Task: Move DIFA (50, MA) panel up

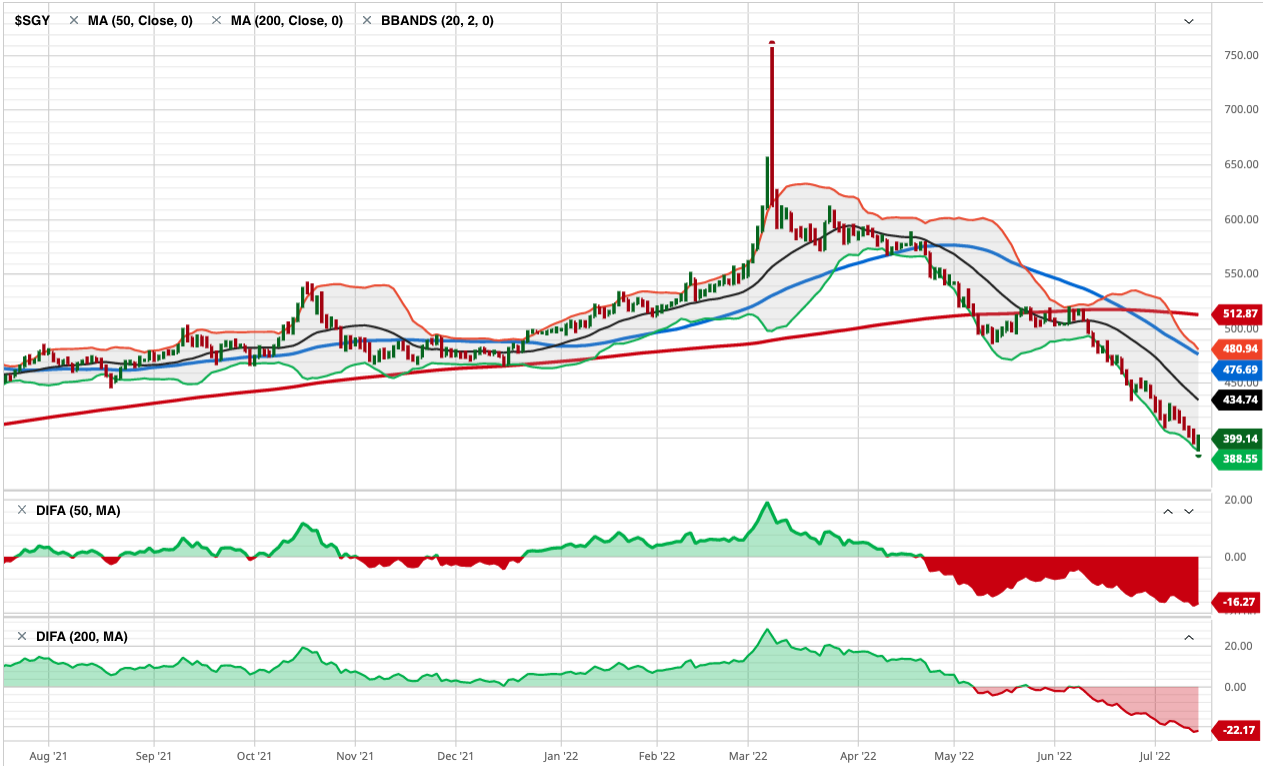Action: click(x=1167, y=511)
